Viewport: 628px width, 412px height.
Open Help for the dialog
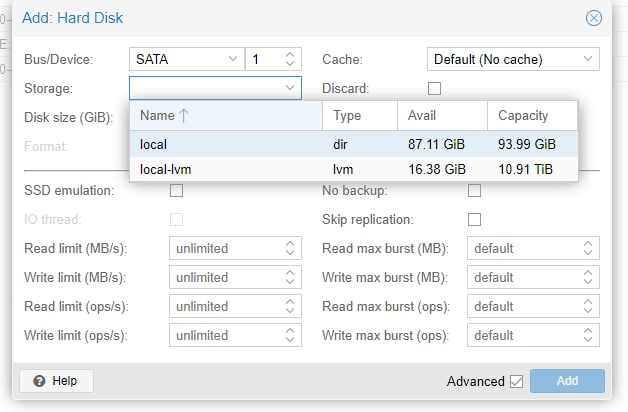coord(56,381)
